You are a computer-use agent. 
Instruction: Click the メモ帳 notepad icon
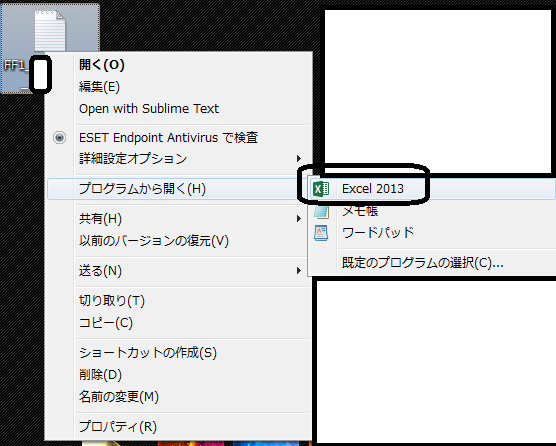321,212
